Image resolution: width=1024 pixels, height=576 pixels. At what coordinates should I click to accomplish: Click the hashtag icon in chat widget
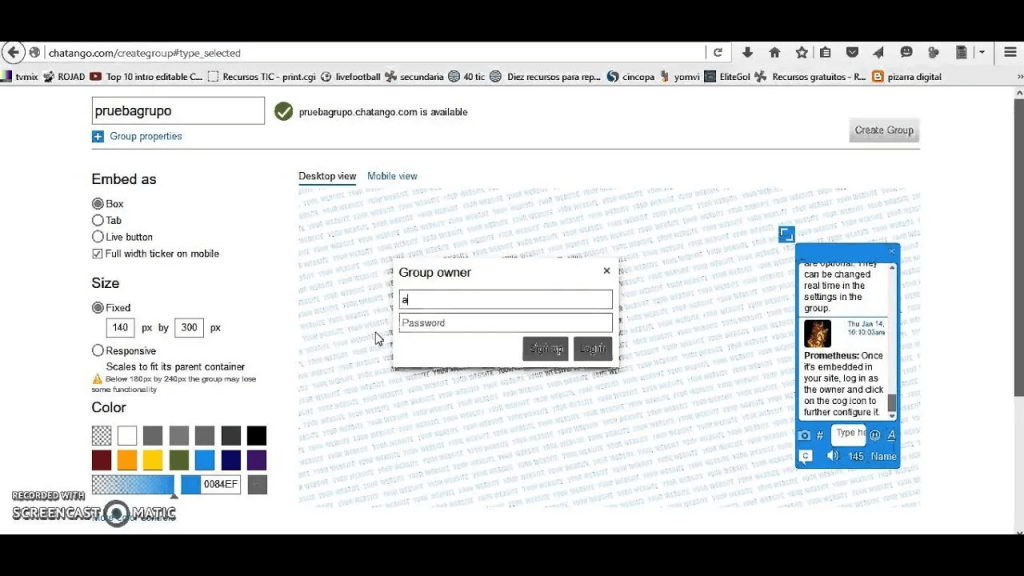[820, 435]
